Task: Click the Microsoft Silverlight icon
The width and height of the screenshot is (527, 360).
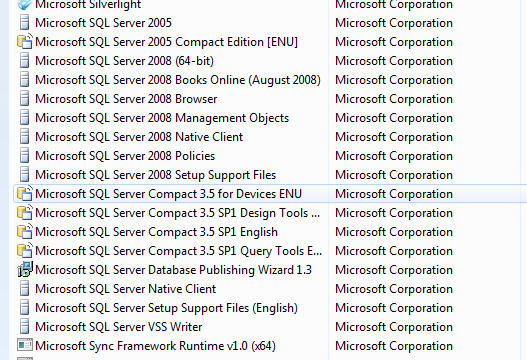Action: coord(25,4)
